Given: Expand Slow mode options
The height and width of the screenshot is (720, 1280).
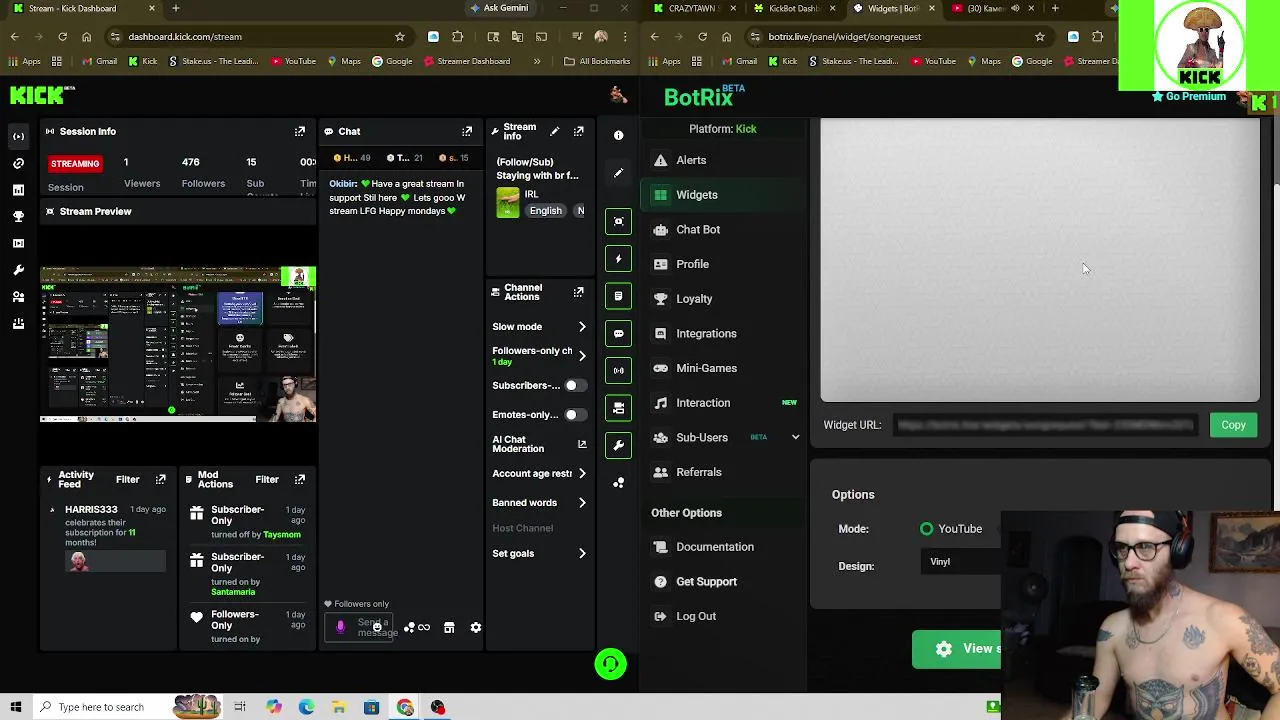Looking at the screenshot, I should (582, 327).
